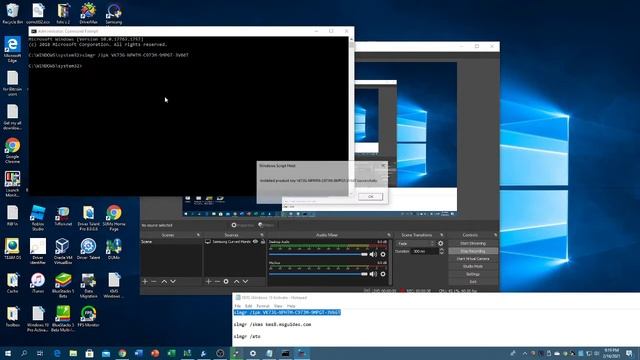Screen dimensions: 640x360
Task: Open View menu in Notepad
Action: (278, 306)
